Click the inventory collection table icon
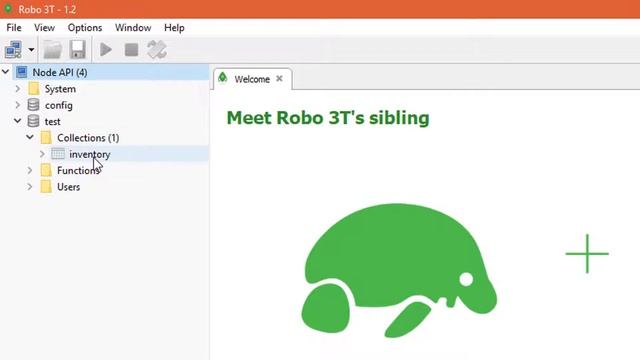 point(58,154)
